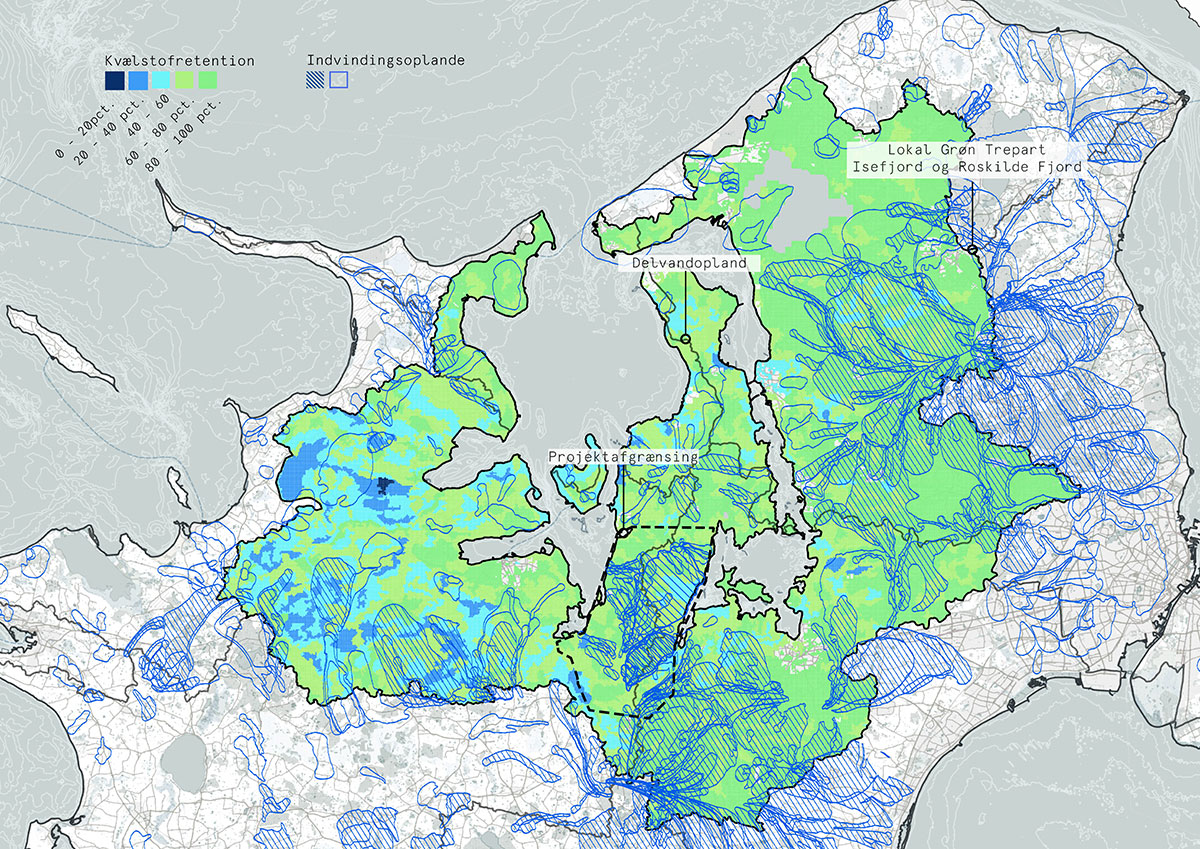The width and height of the screenshot is (1200, 849).
Task: Select the Projektafgrænsing map label
Action: 622,455
